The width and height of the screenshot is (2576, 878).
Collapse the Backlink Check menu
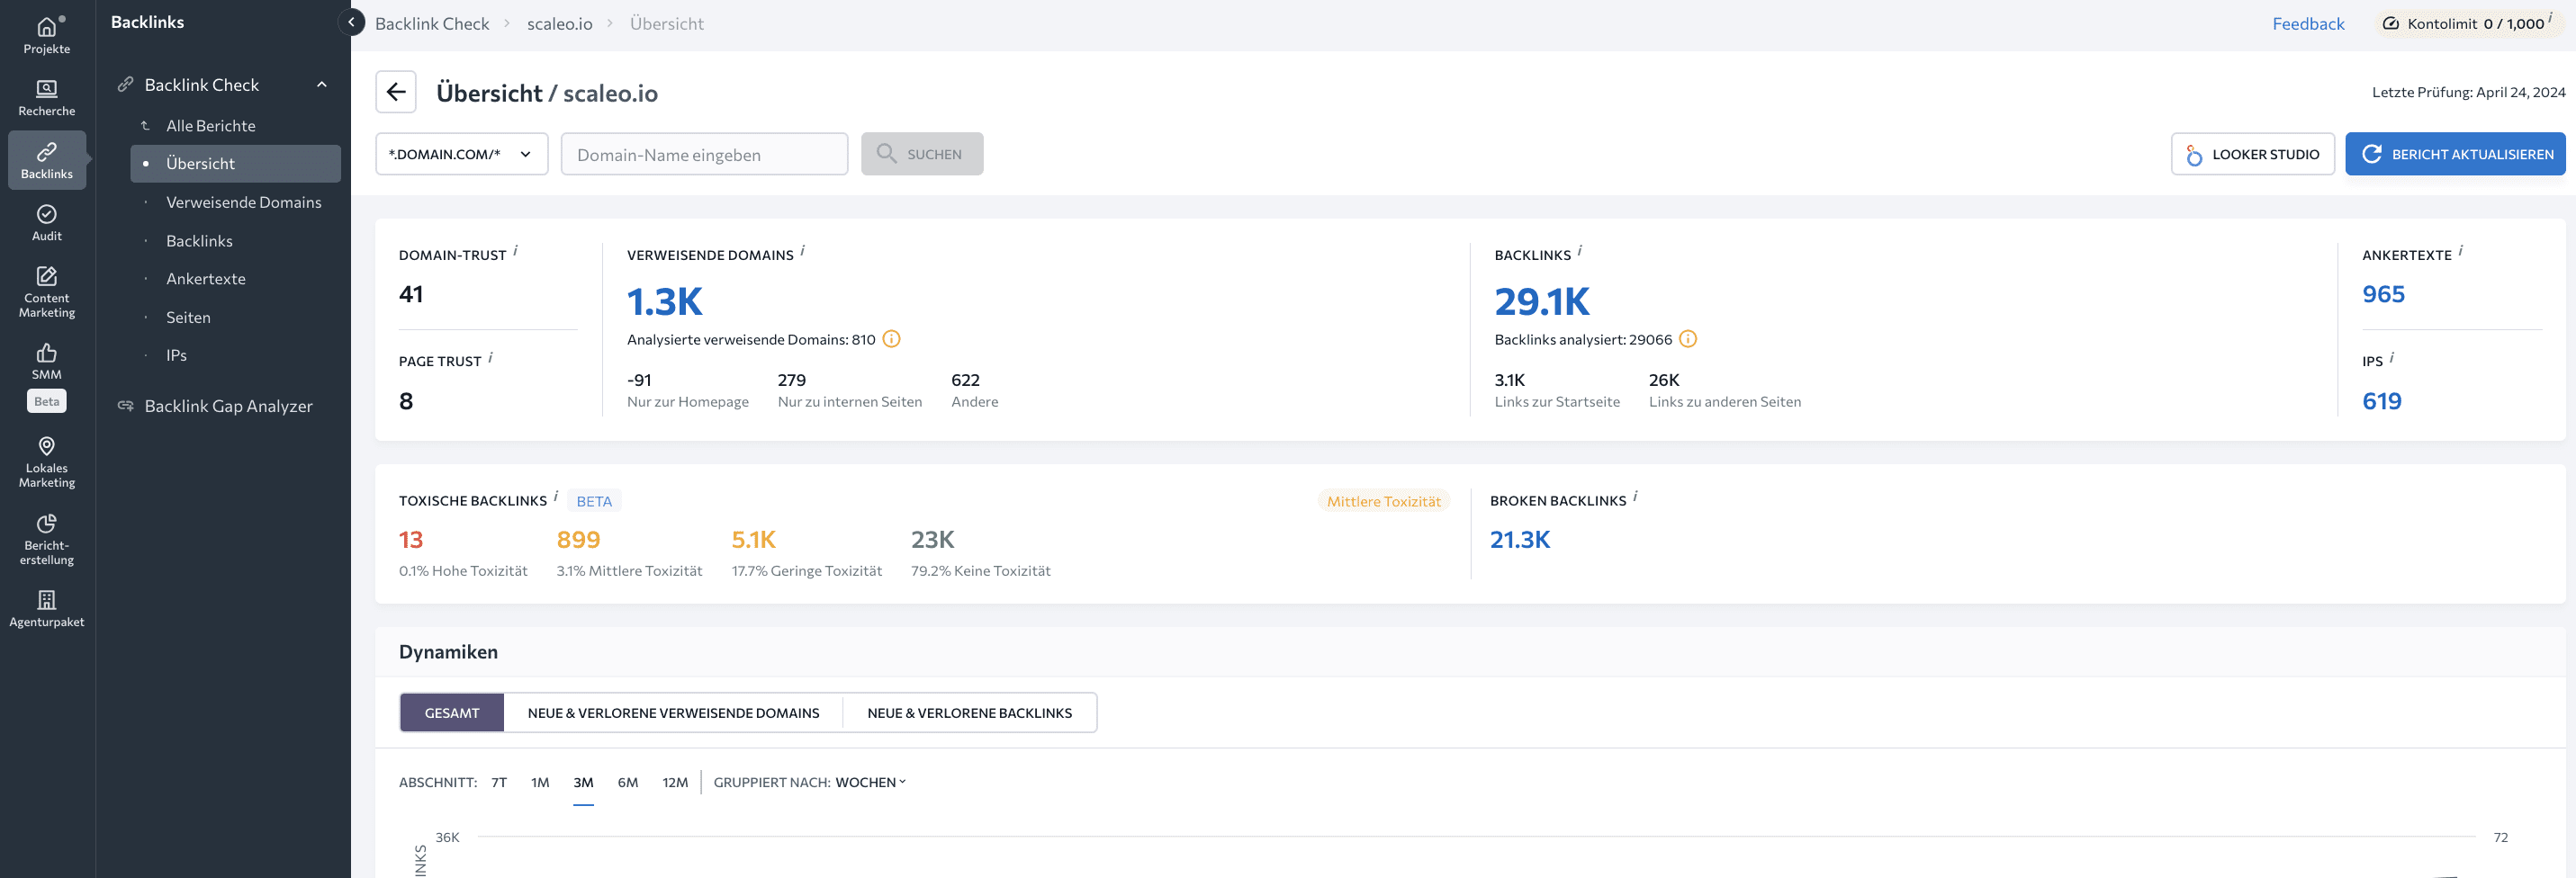322,84
